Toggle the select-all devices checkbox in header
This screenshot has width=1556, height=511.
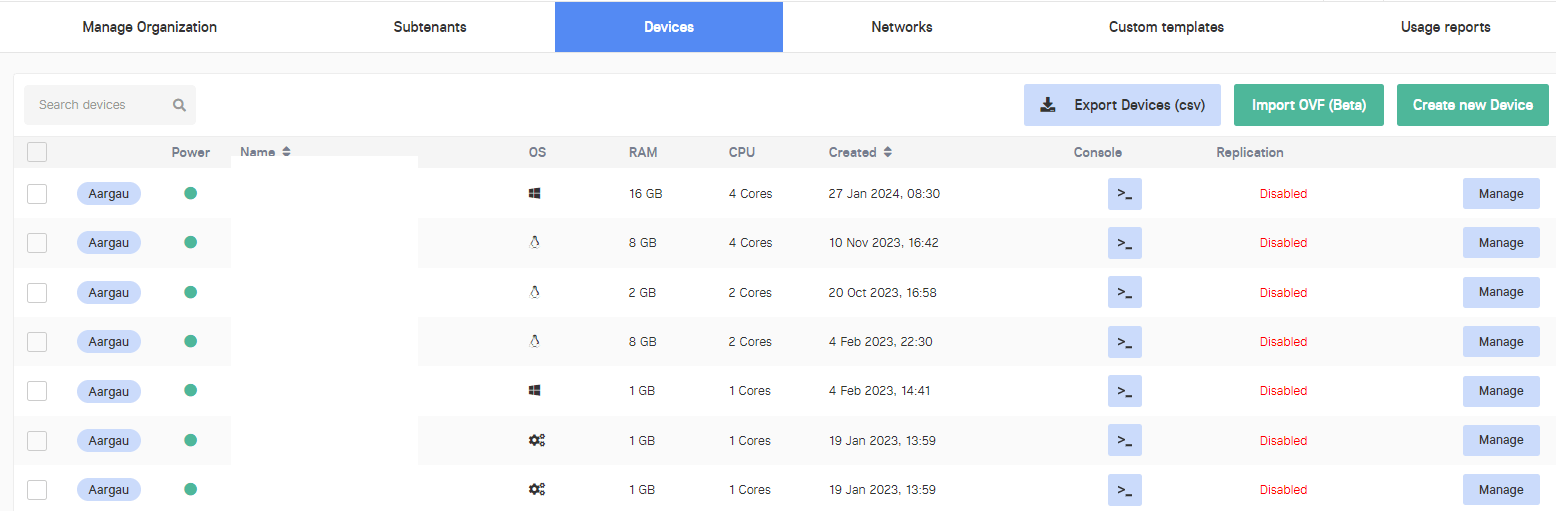point(37,152)
